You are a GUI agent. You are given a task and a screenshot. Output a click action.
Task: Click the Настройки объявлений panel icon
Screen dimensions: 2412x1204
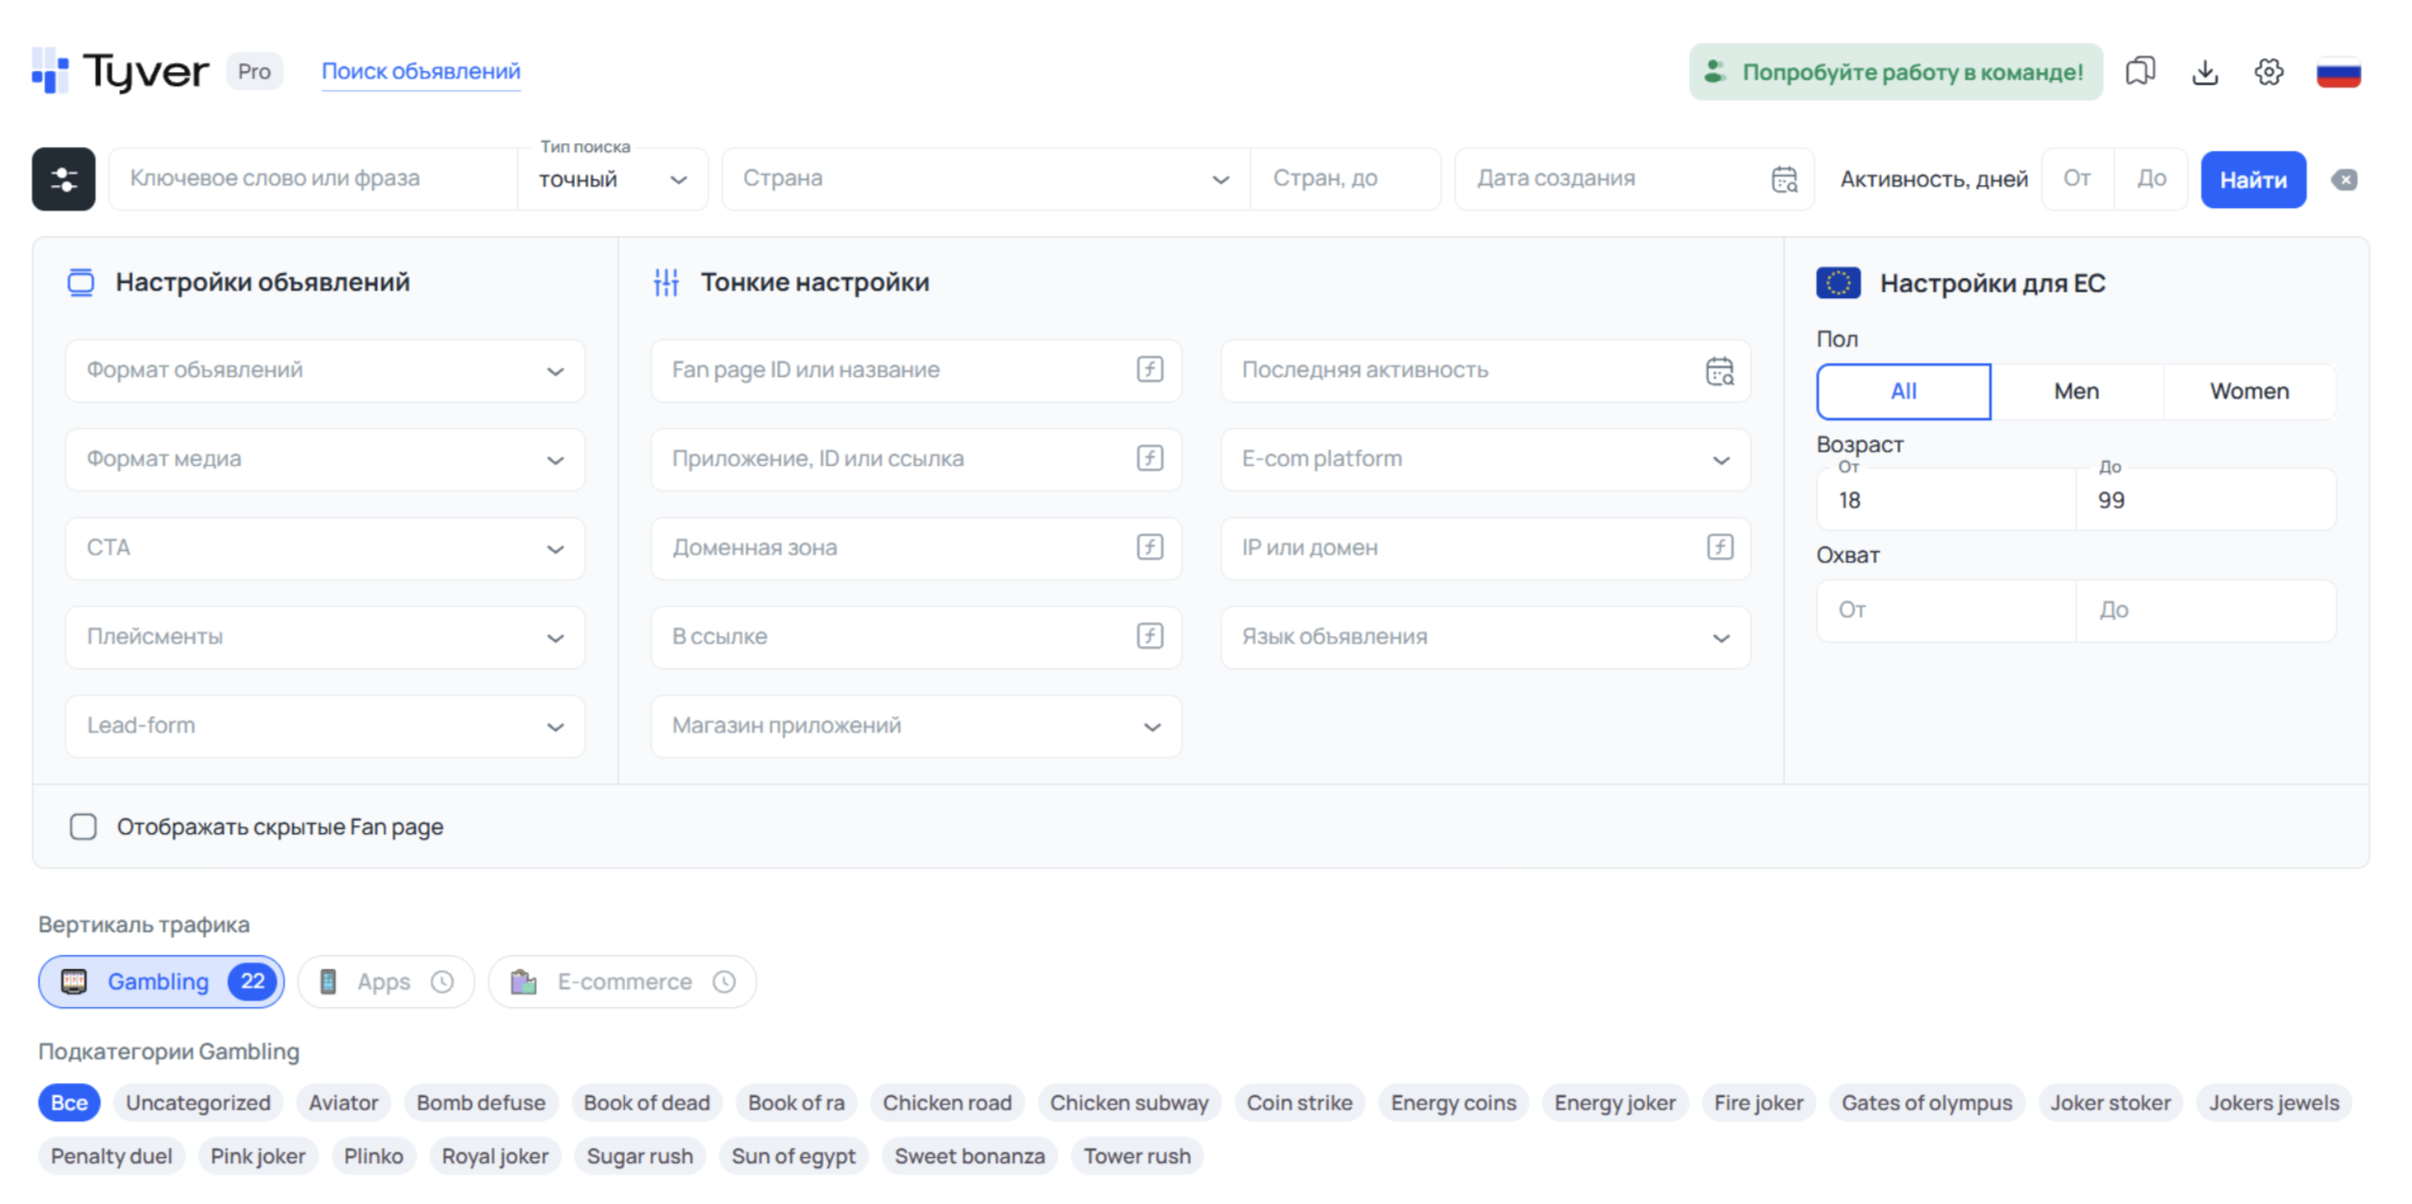81,283
